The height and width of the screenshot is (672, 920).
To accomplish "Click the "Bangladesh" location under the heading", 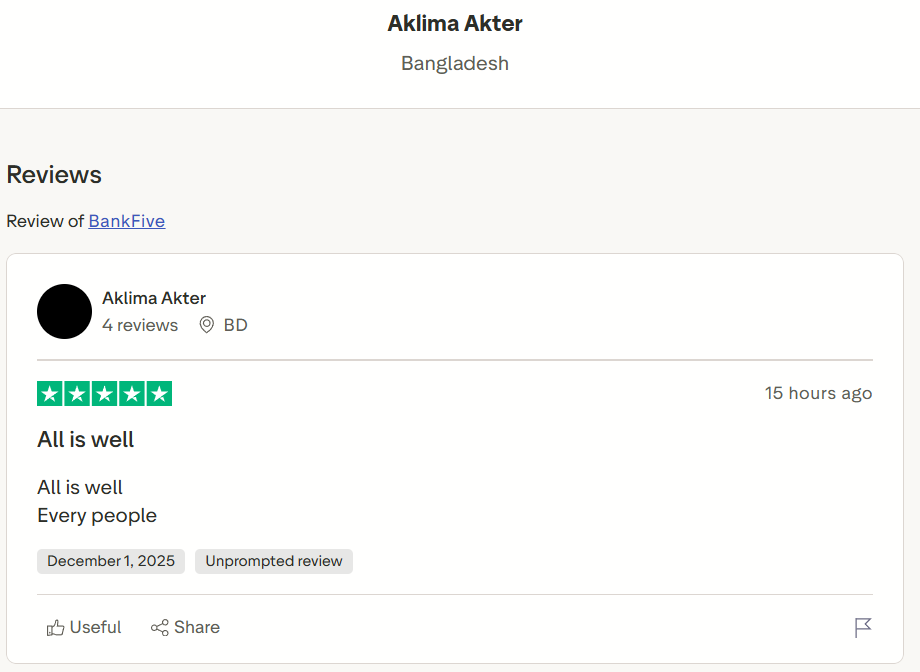I will tap(455, 63).
